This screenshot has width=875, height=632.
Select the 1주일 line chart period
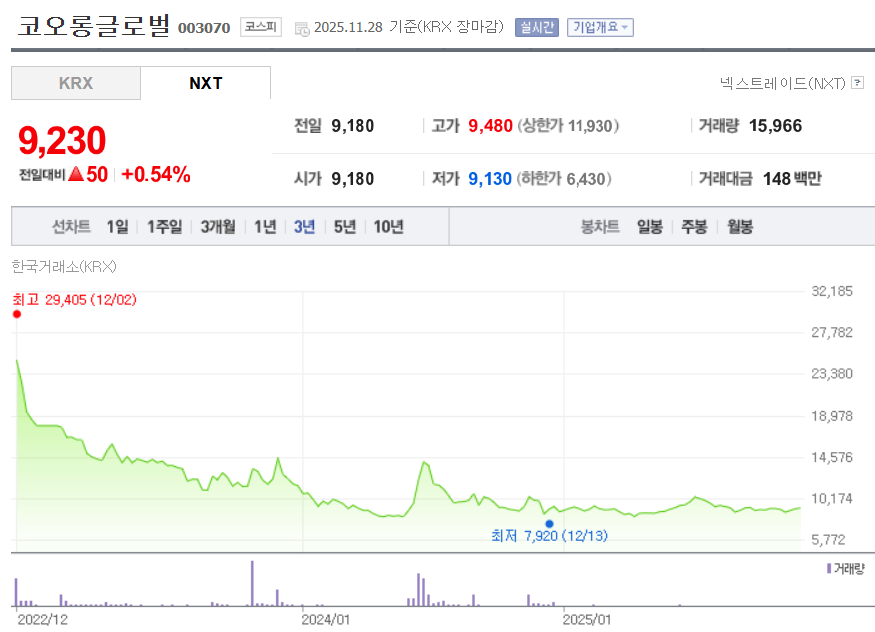(164, 226)
